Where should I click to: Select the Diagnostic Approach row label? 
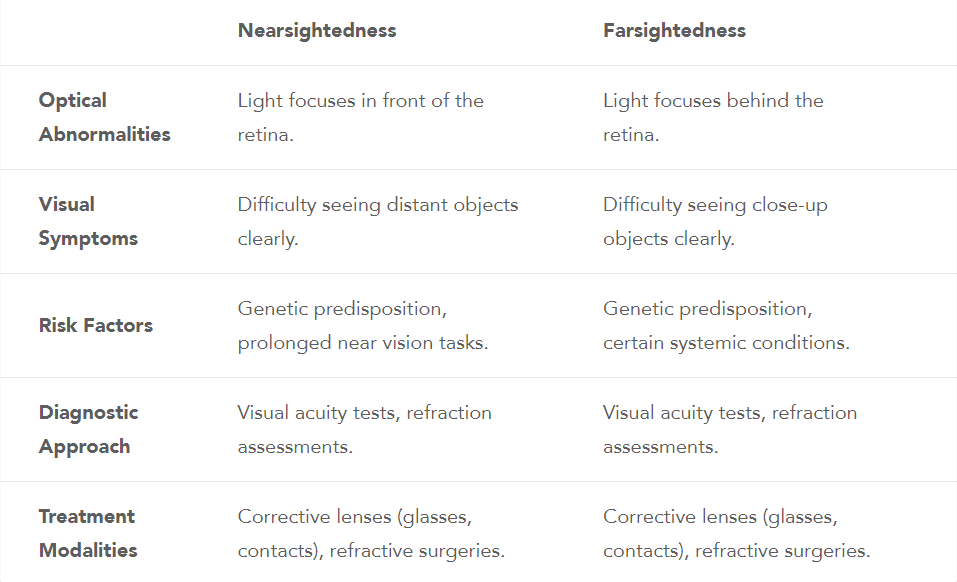(x=88, y=429)
